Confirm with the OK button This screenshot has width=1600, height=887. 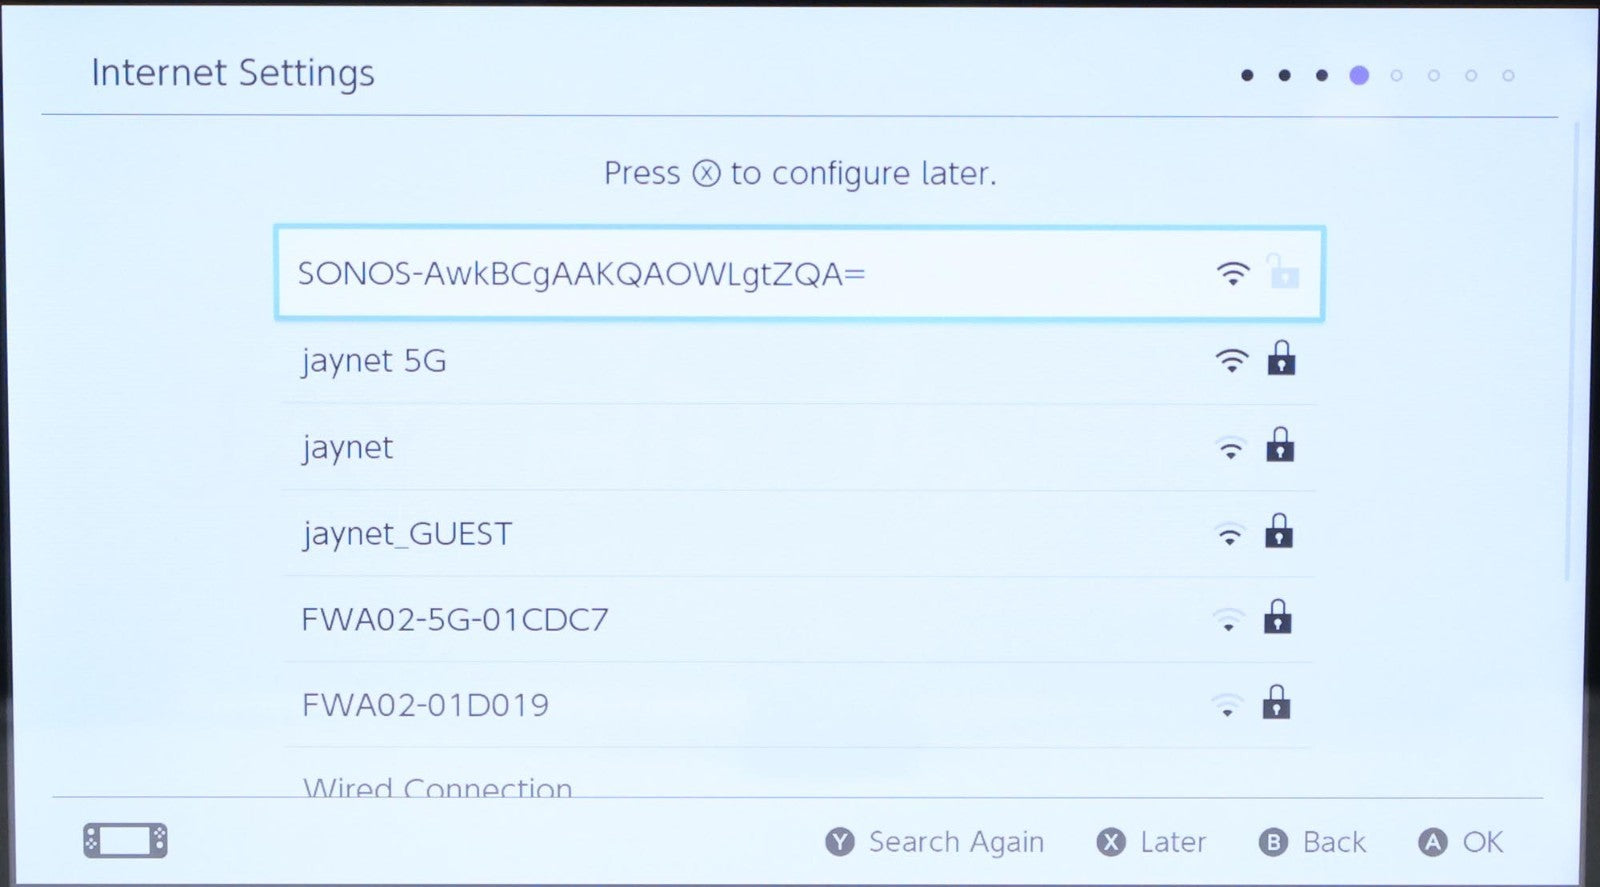1461,842
